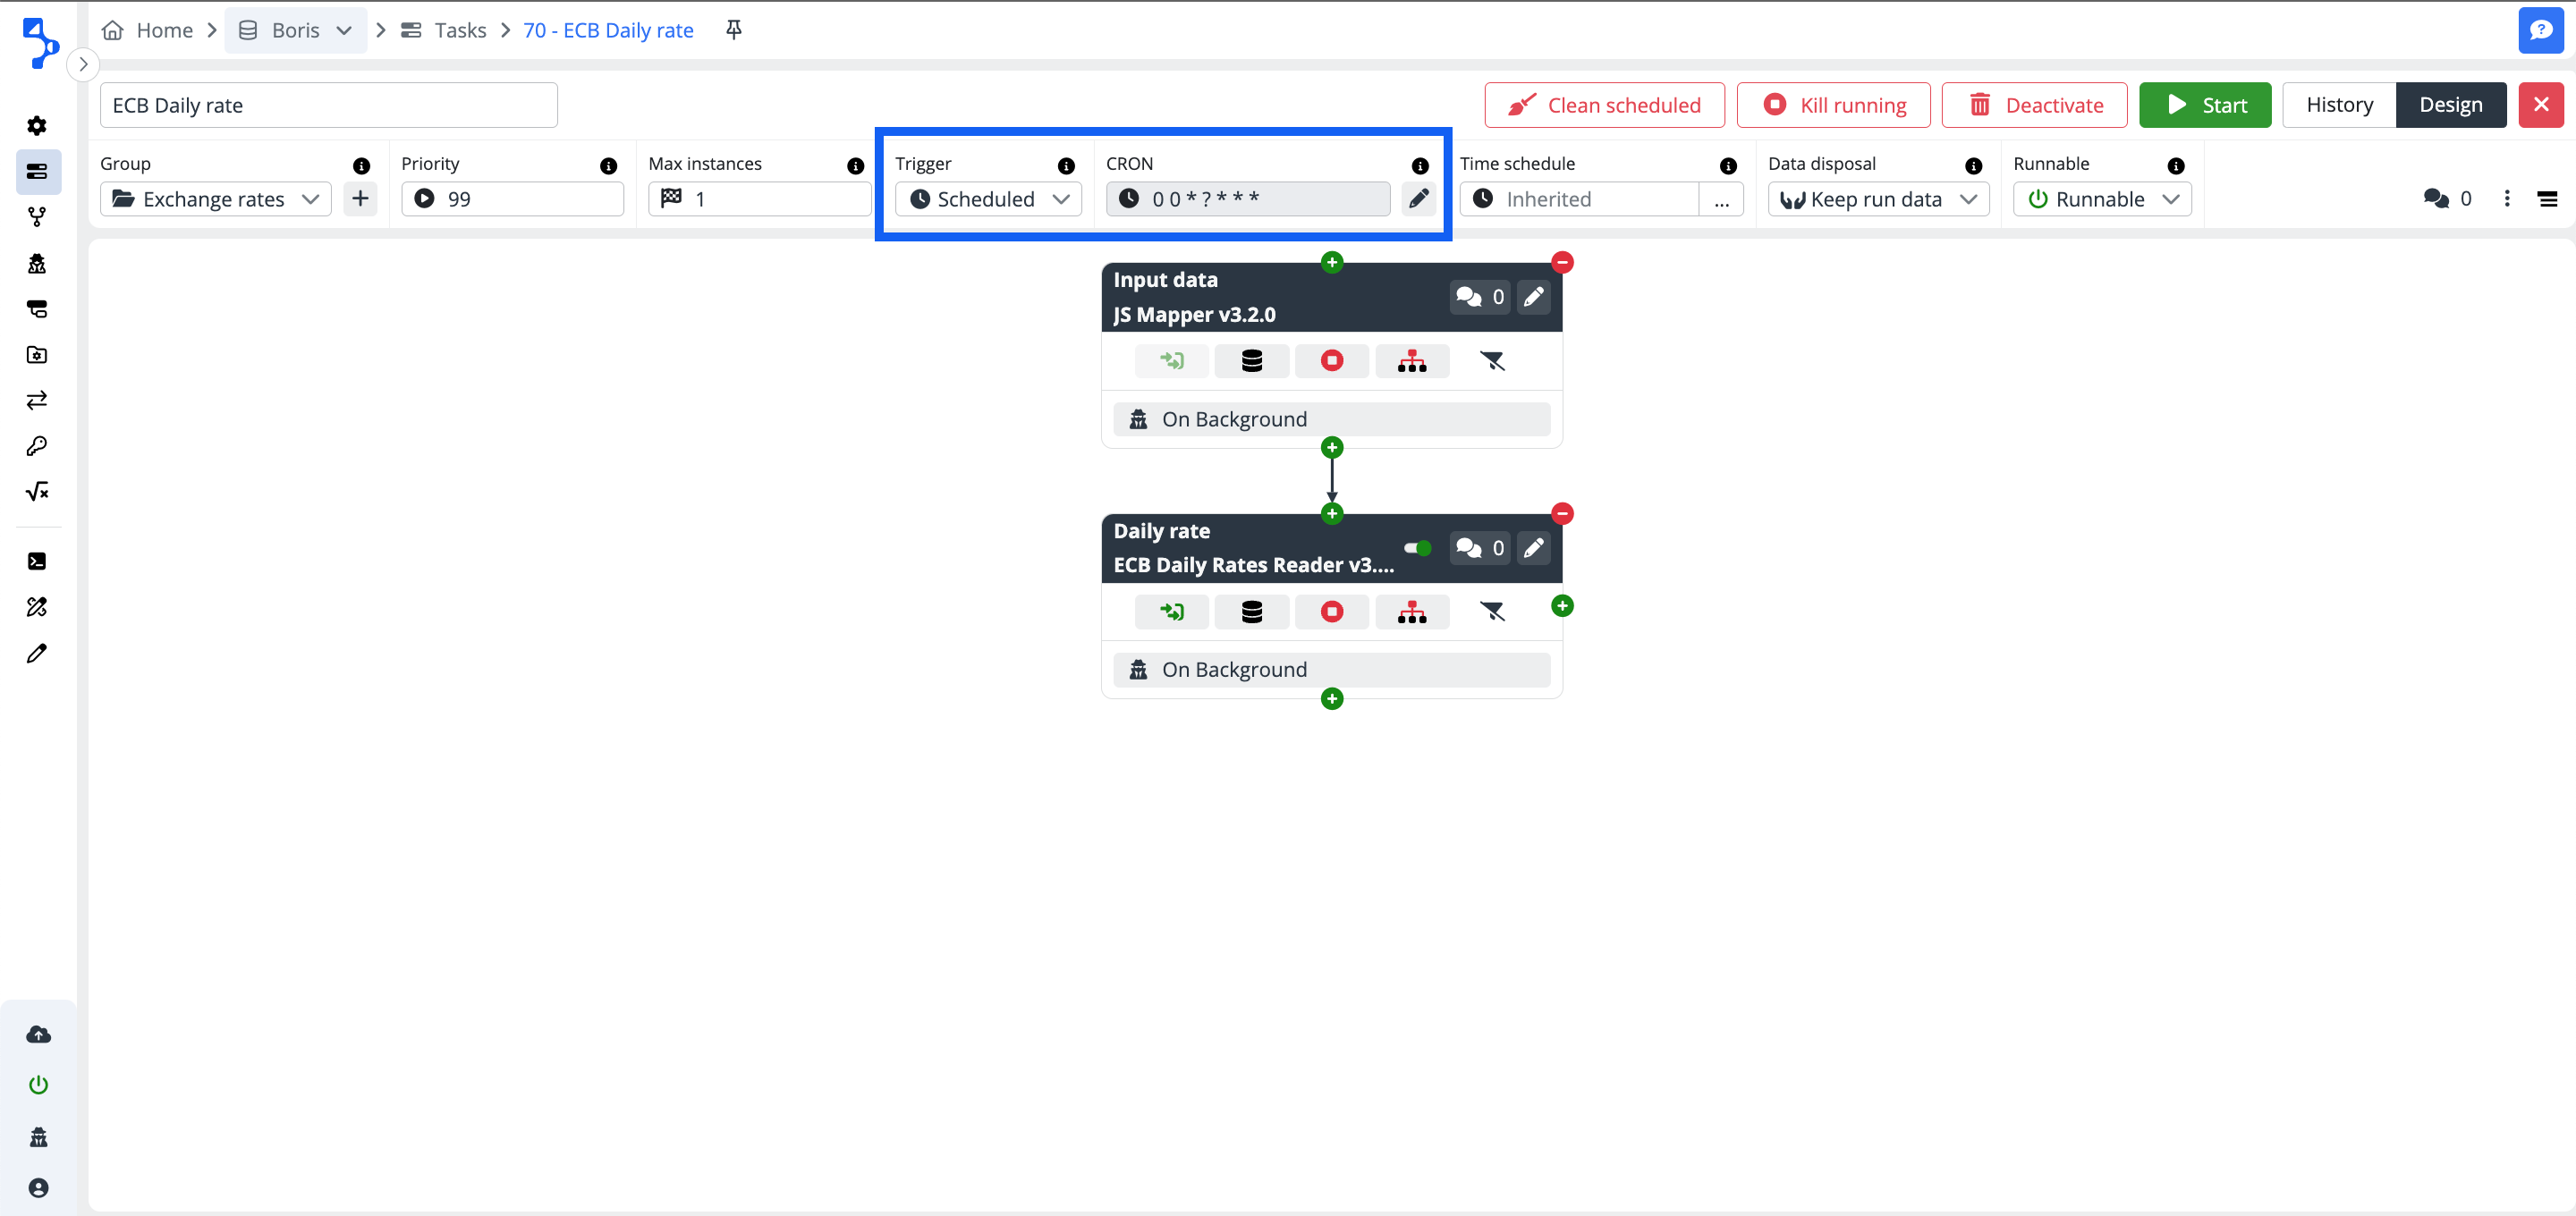Screen dimensions: 2576x1216
Task: Click the database icon in Input data step
Action: [1251, 361]
